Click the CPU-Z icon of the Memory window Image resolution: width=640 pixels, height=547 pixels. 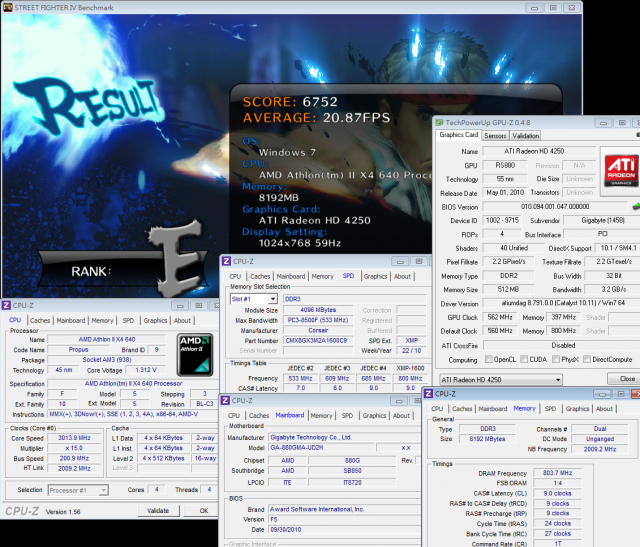pos(428,394)
